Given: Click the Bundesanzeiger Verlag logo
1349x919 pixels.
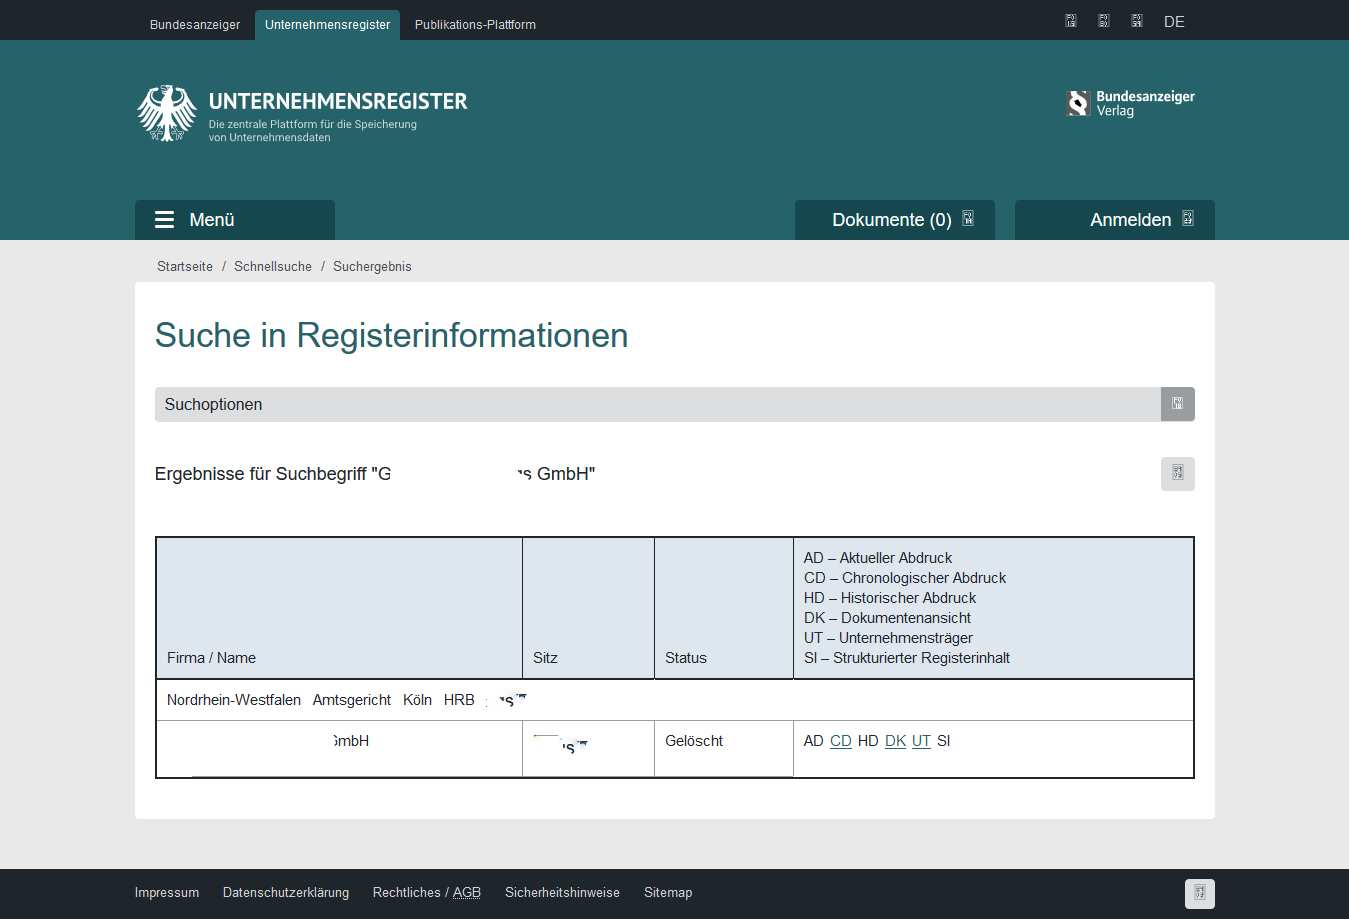Looking at the screenshot, I should coord(1130,103).
